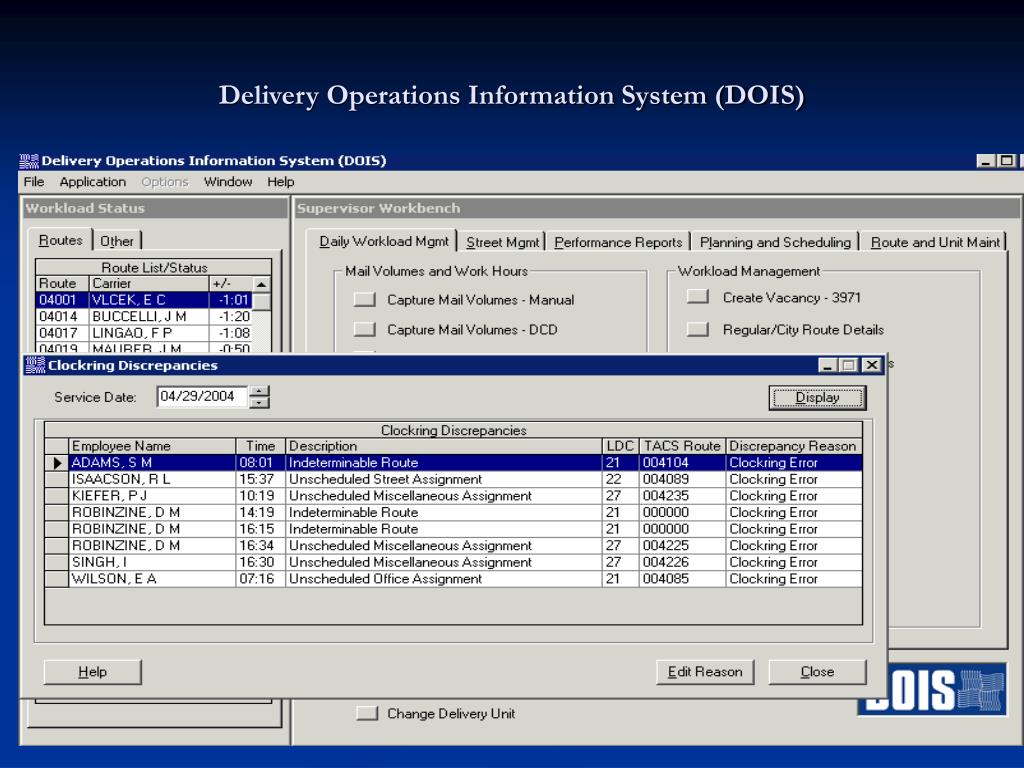Increase the Service Date with up spinner

tap(259, 391)
